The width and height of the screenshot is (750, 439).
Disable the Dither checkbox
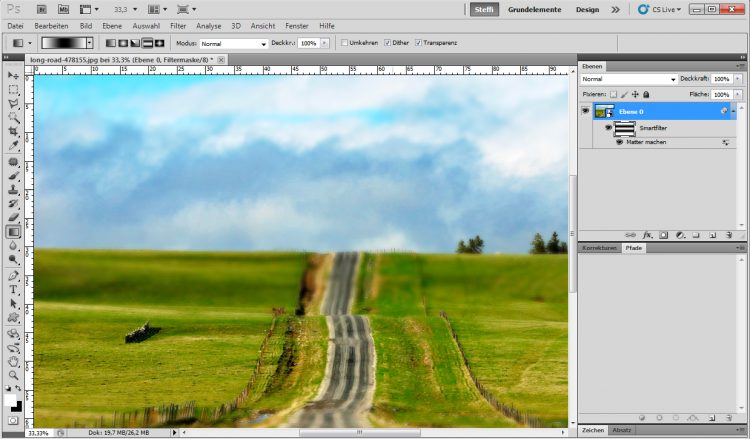(x=387, y=43)
